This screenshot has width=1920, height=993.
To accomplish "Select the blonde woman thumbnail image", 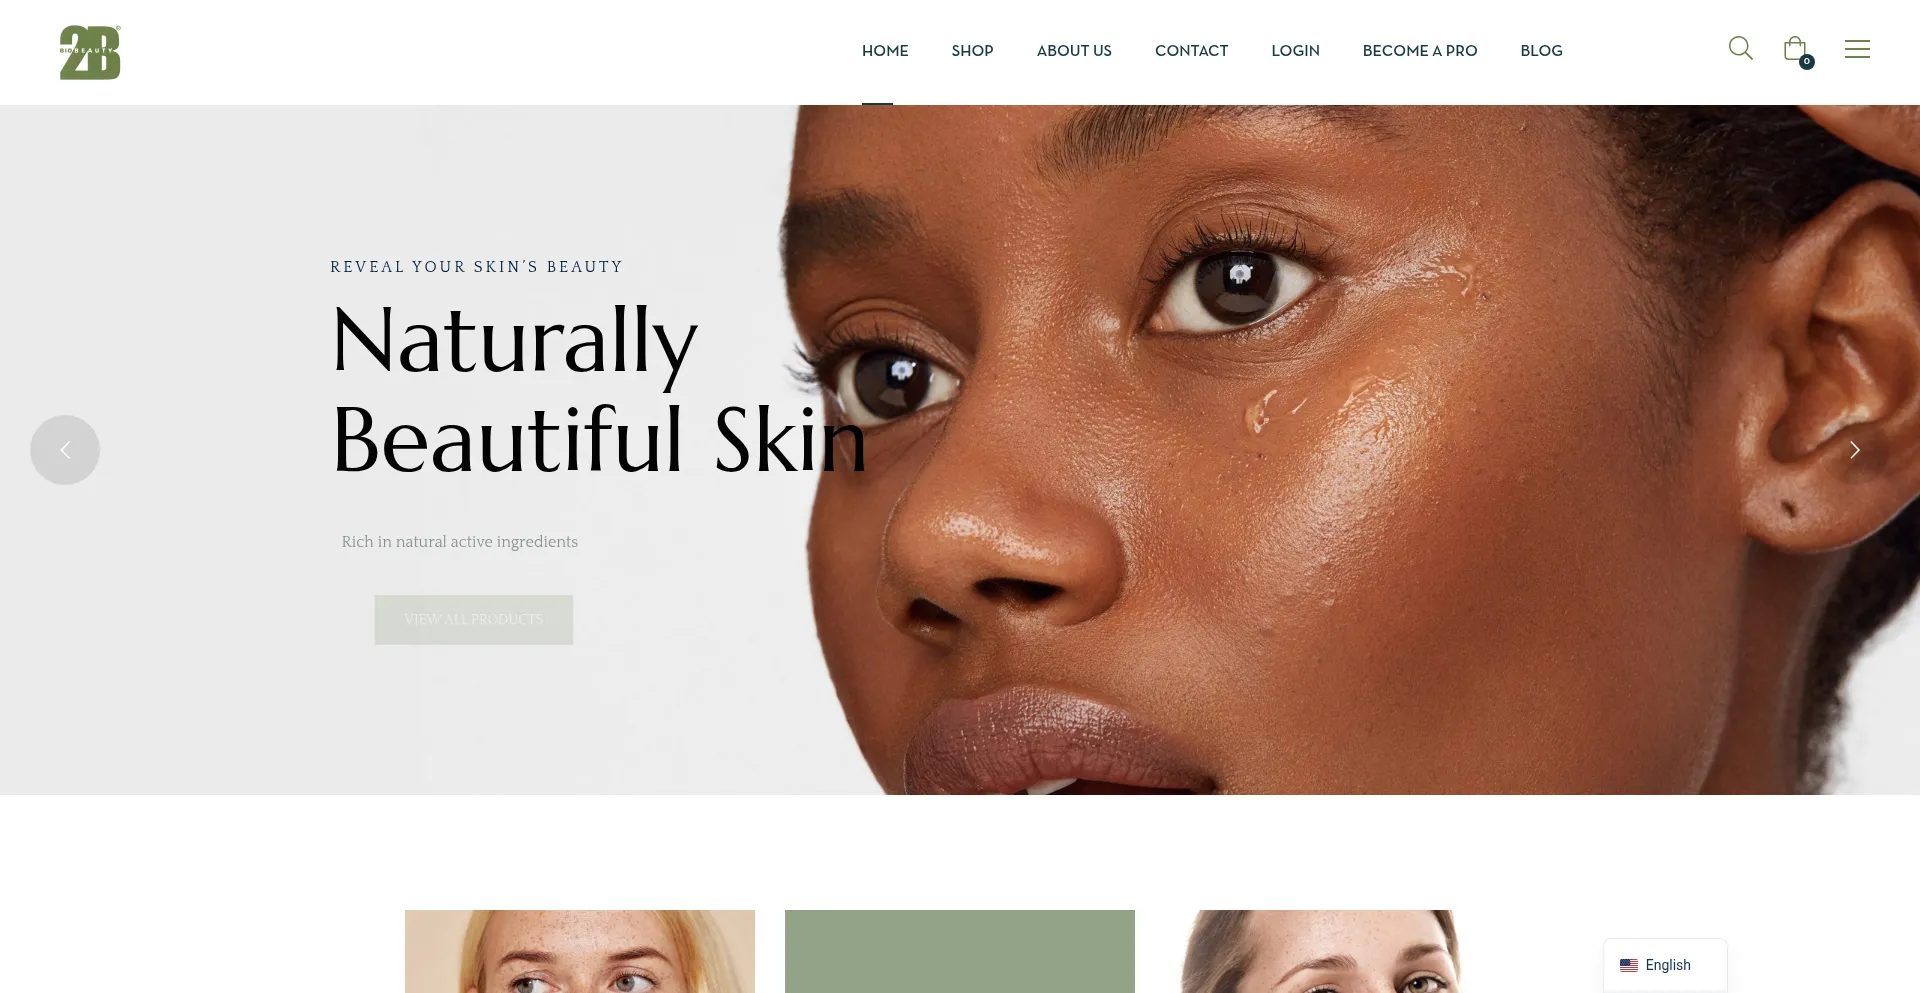I will click(x=580, y=951).
